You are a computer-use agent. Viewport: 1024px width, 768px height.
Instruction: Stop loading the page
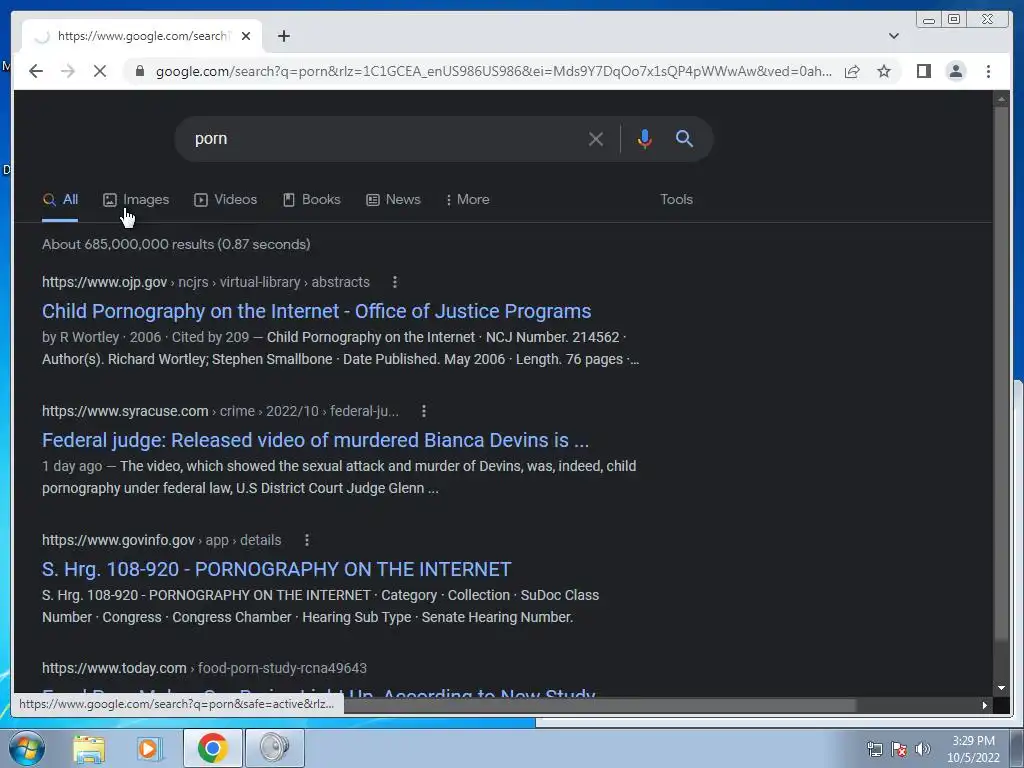(100, 71)
